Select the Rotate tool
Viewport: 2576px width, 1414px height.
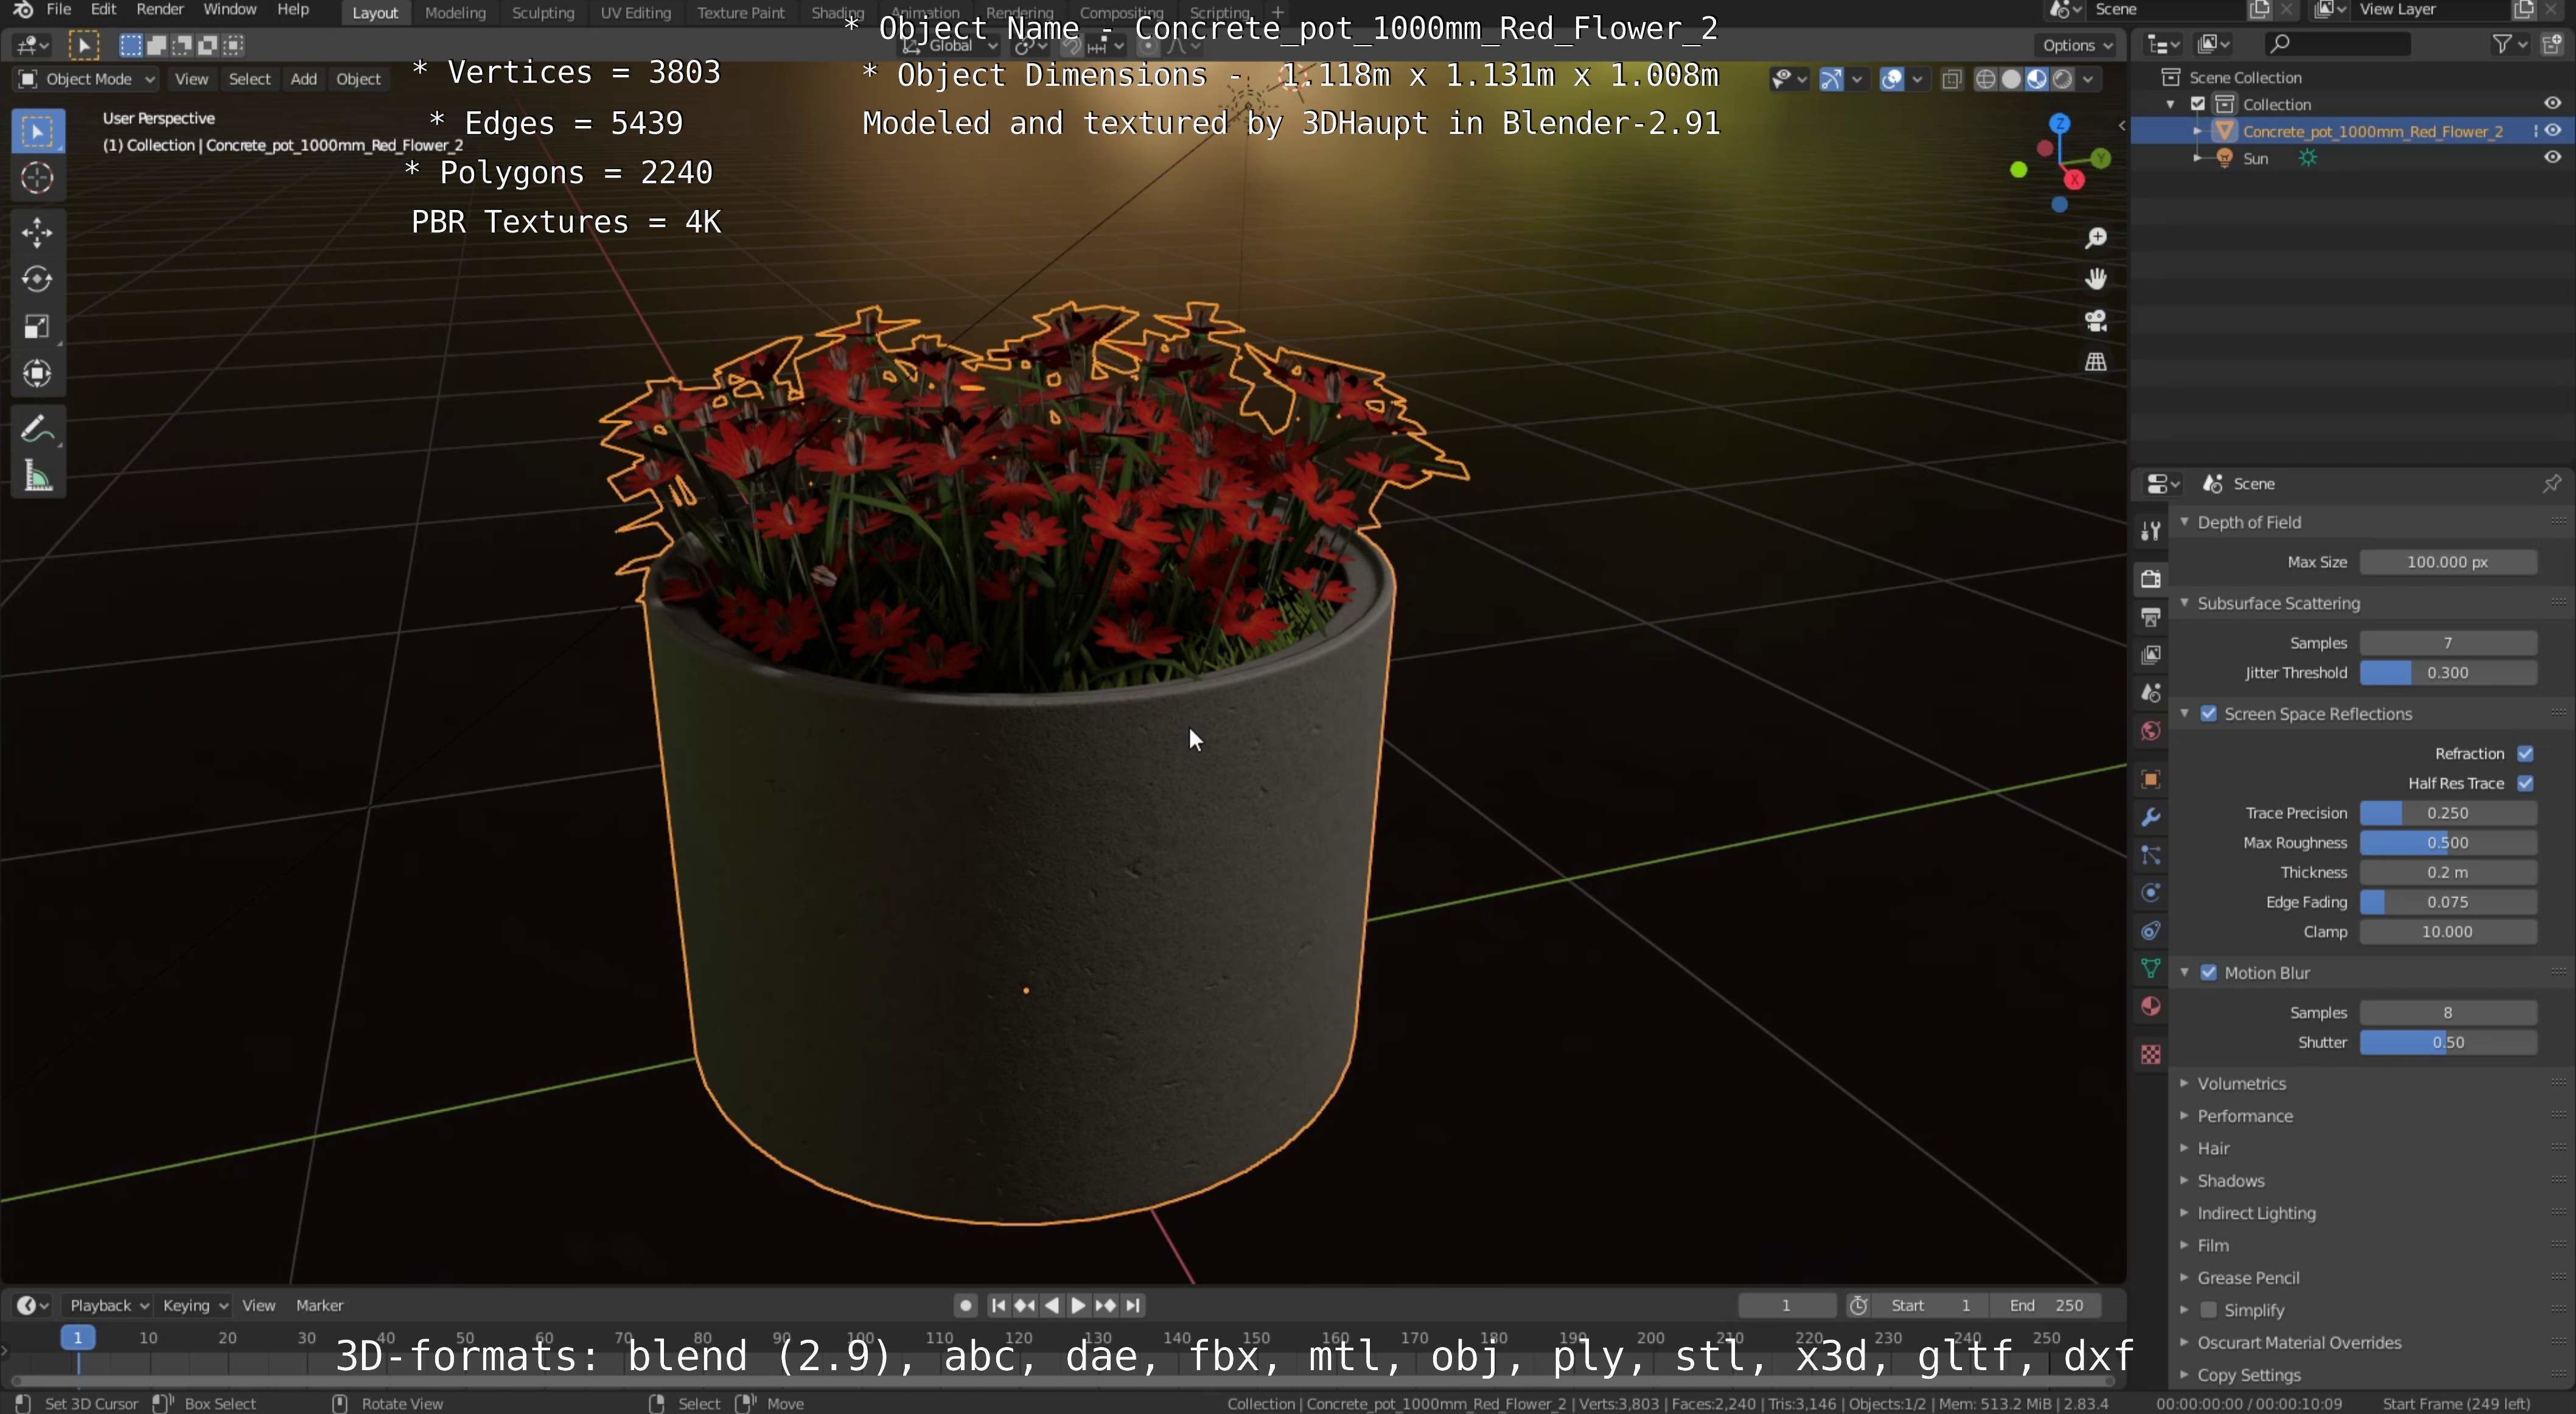(37, 279)
